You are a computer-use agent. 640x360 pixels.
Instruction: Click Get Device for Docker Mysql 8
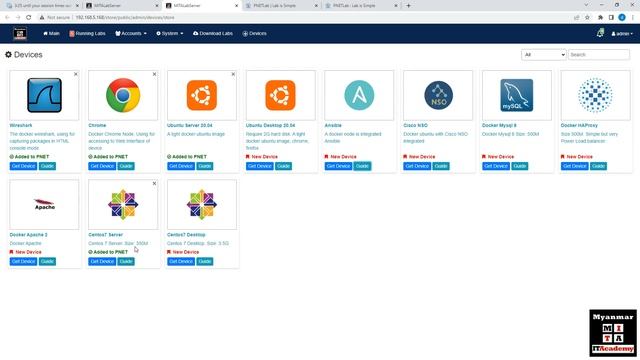click(x=496, y=166)
